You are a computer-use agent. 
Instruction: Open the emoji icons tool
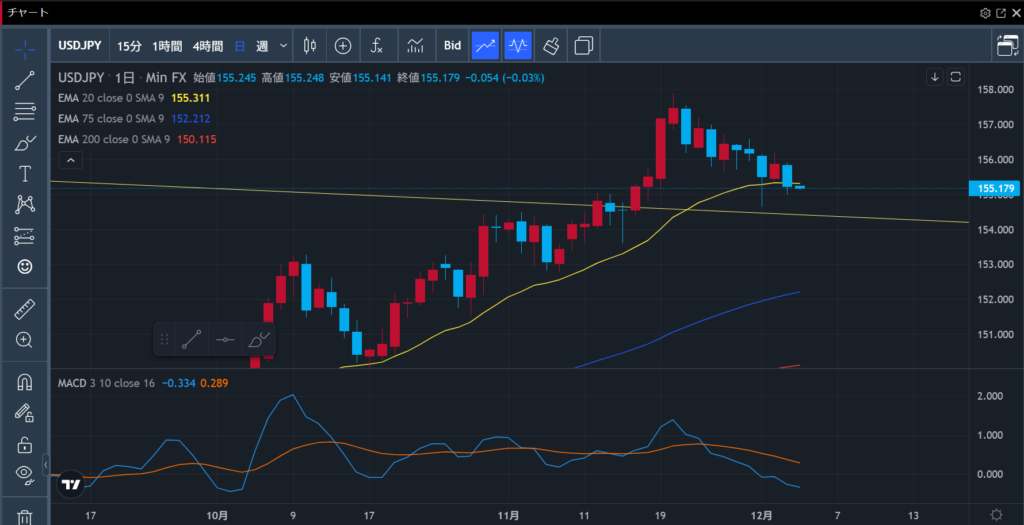pos(25,266)
